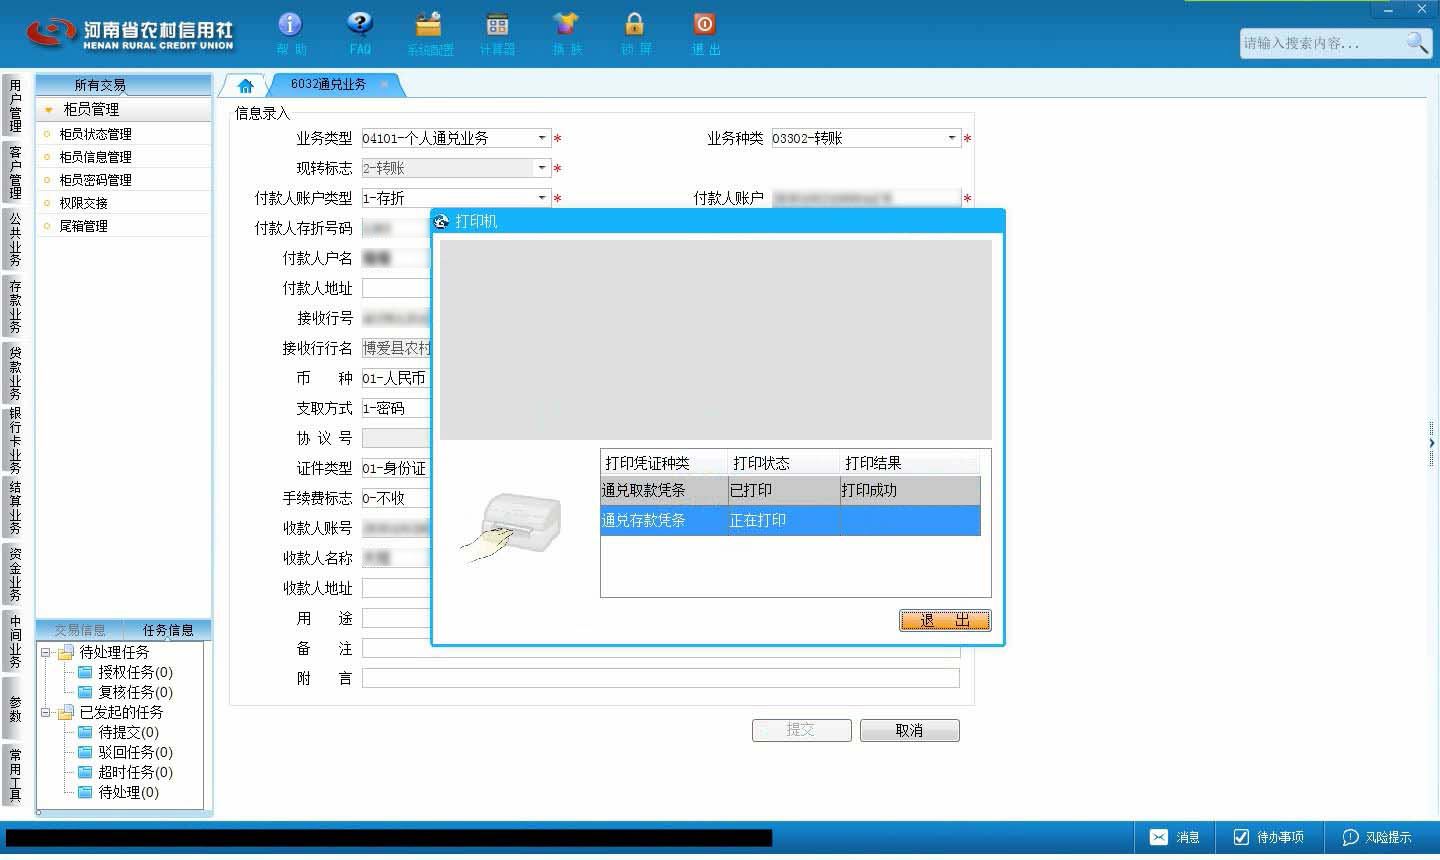Select the 通兑存款凭条 row in print list
The width and height of the screenshot is (1440, 860).
point(790,520)
